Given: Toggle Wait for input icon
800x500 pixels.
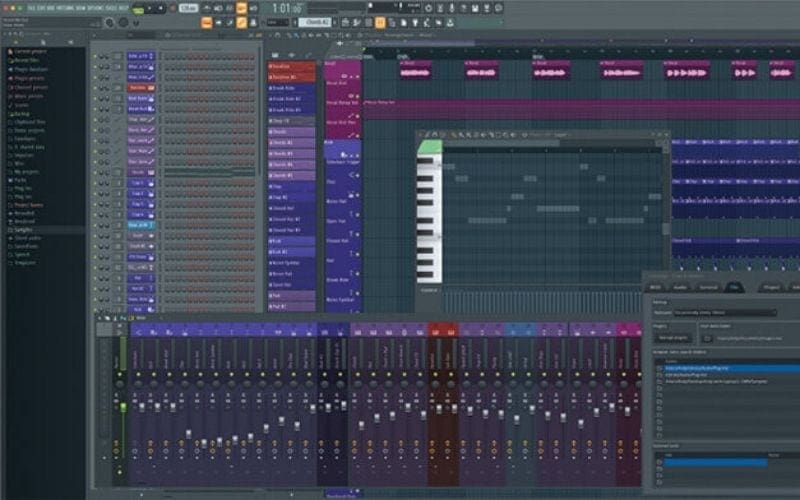Looking at the screenshot, I should 218,8.
